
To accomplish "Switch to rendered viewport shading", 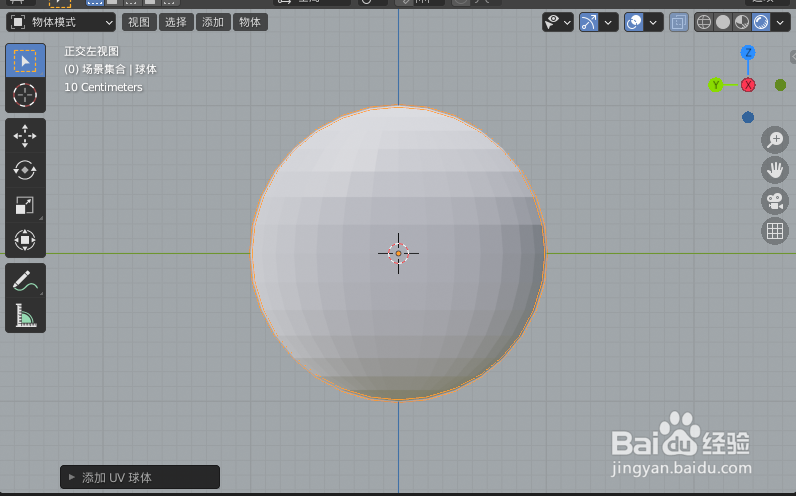I will click(760, 22).
